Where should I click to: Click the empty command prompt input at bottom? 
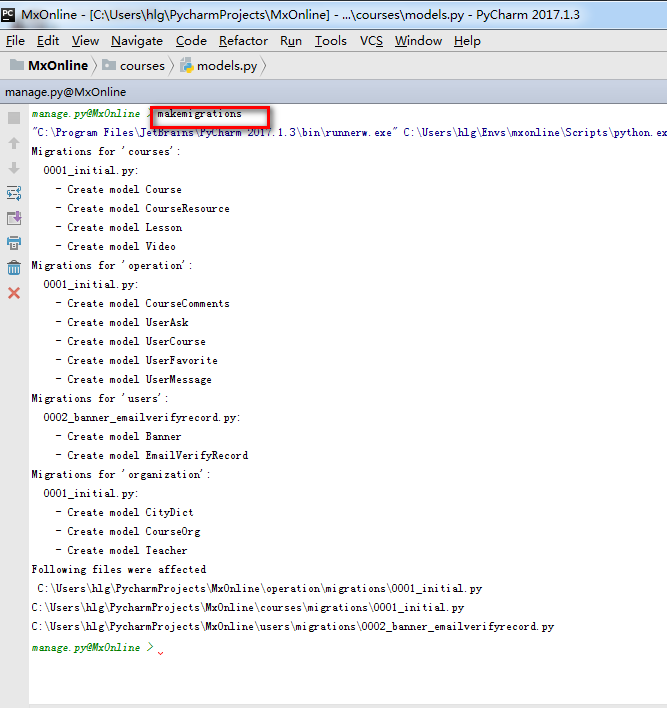[161, 648]
